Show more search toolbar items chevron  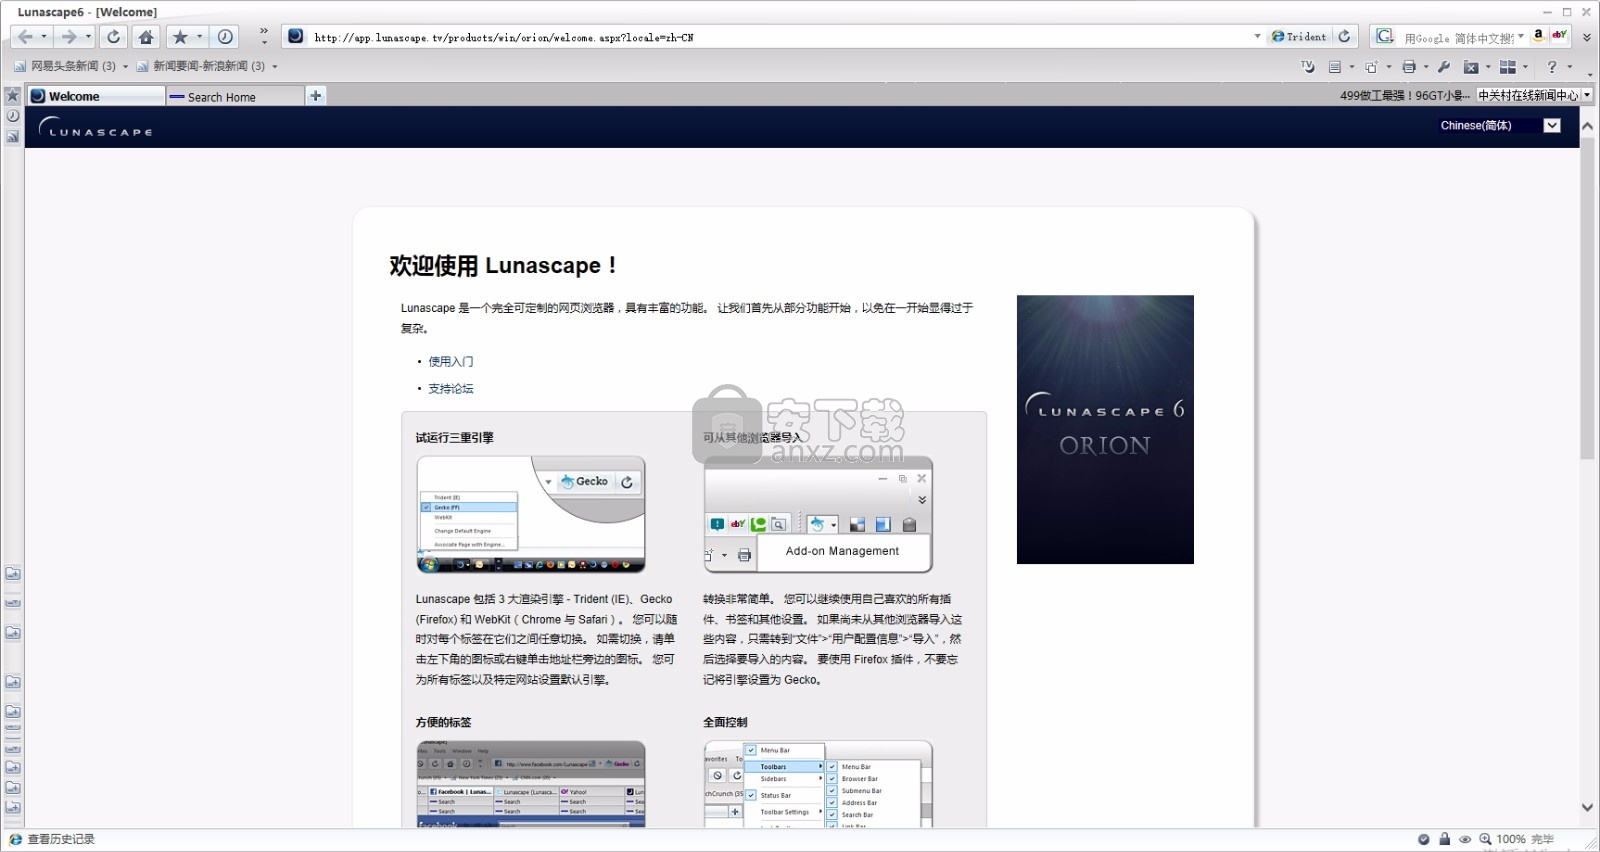coord(1587,37)
